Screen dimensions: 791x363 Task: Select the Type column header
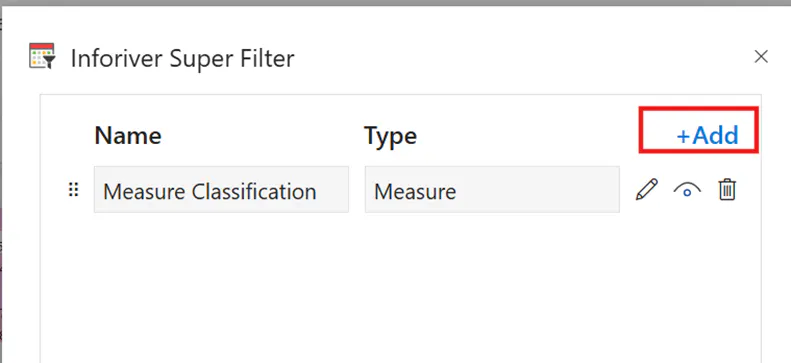390,136
